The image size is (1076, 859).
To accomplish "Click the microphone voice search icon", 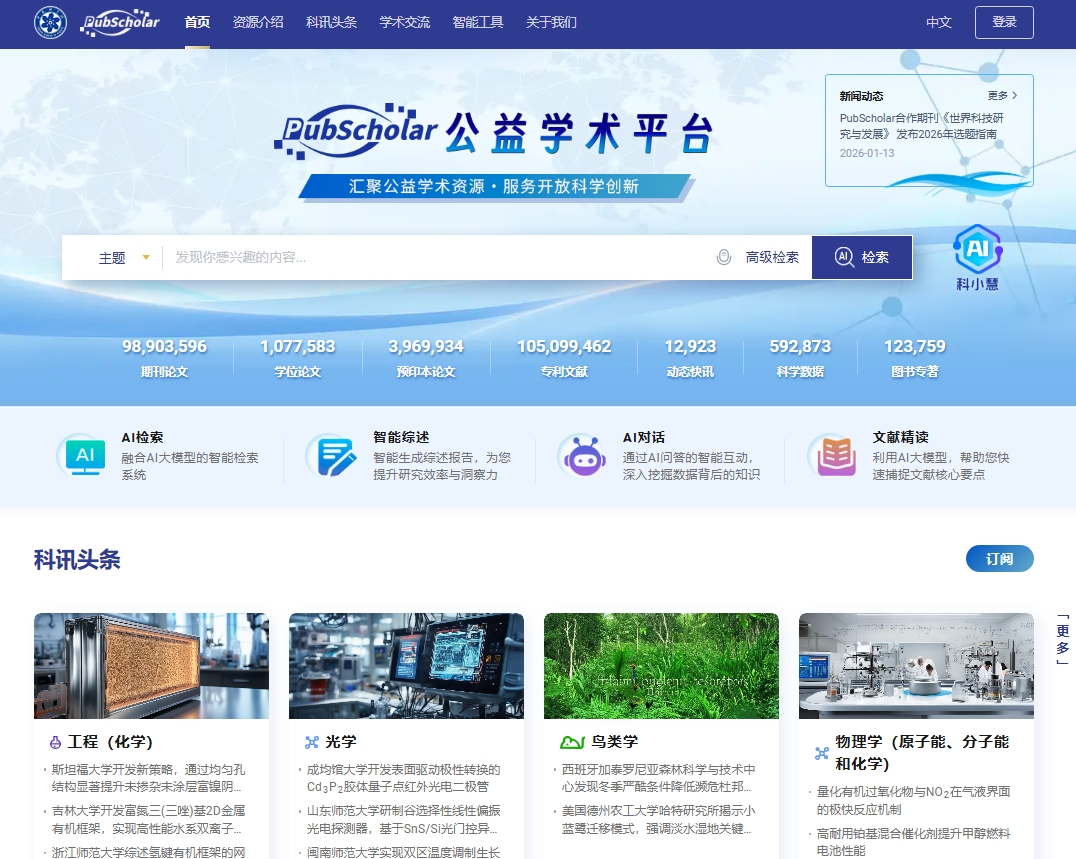I will 723,257.
